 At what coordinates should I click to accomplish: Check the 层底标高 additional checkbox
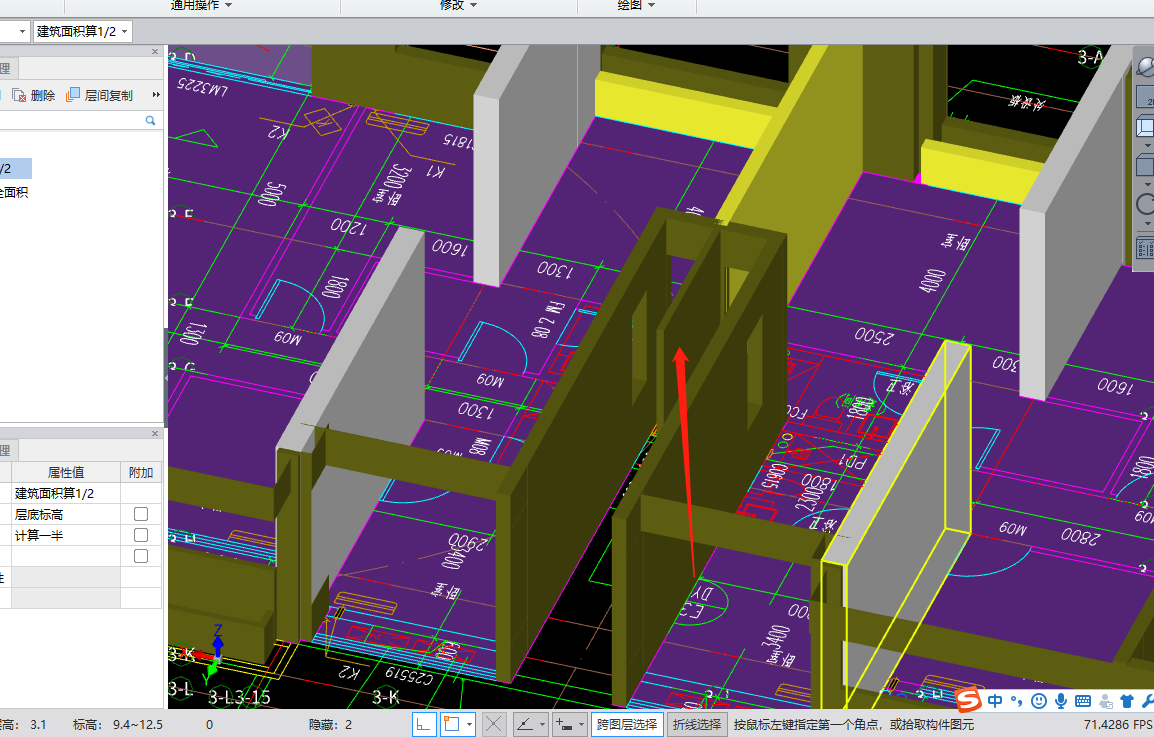[x=141, y=514]
